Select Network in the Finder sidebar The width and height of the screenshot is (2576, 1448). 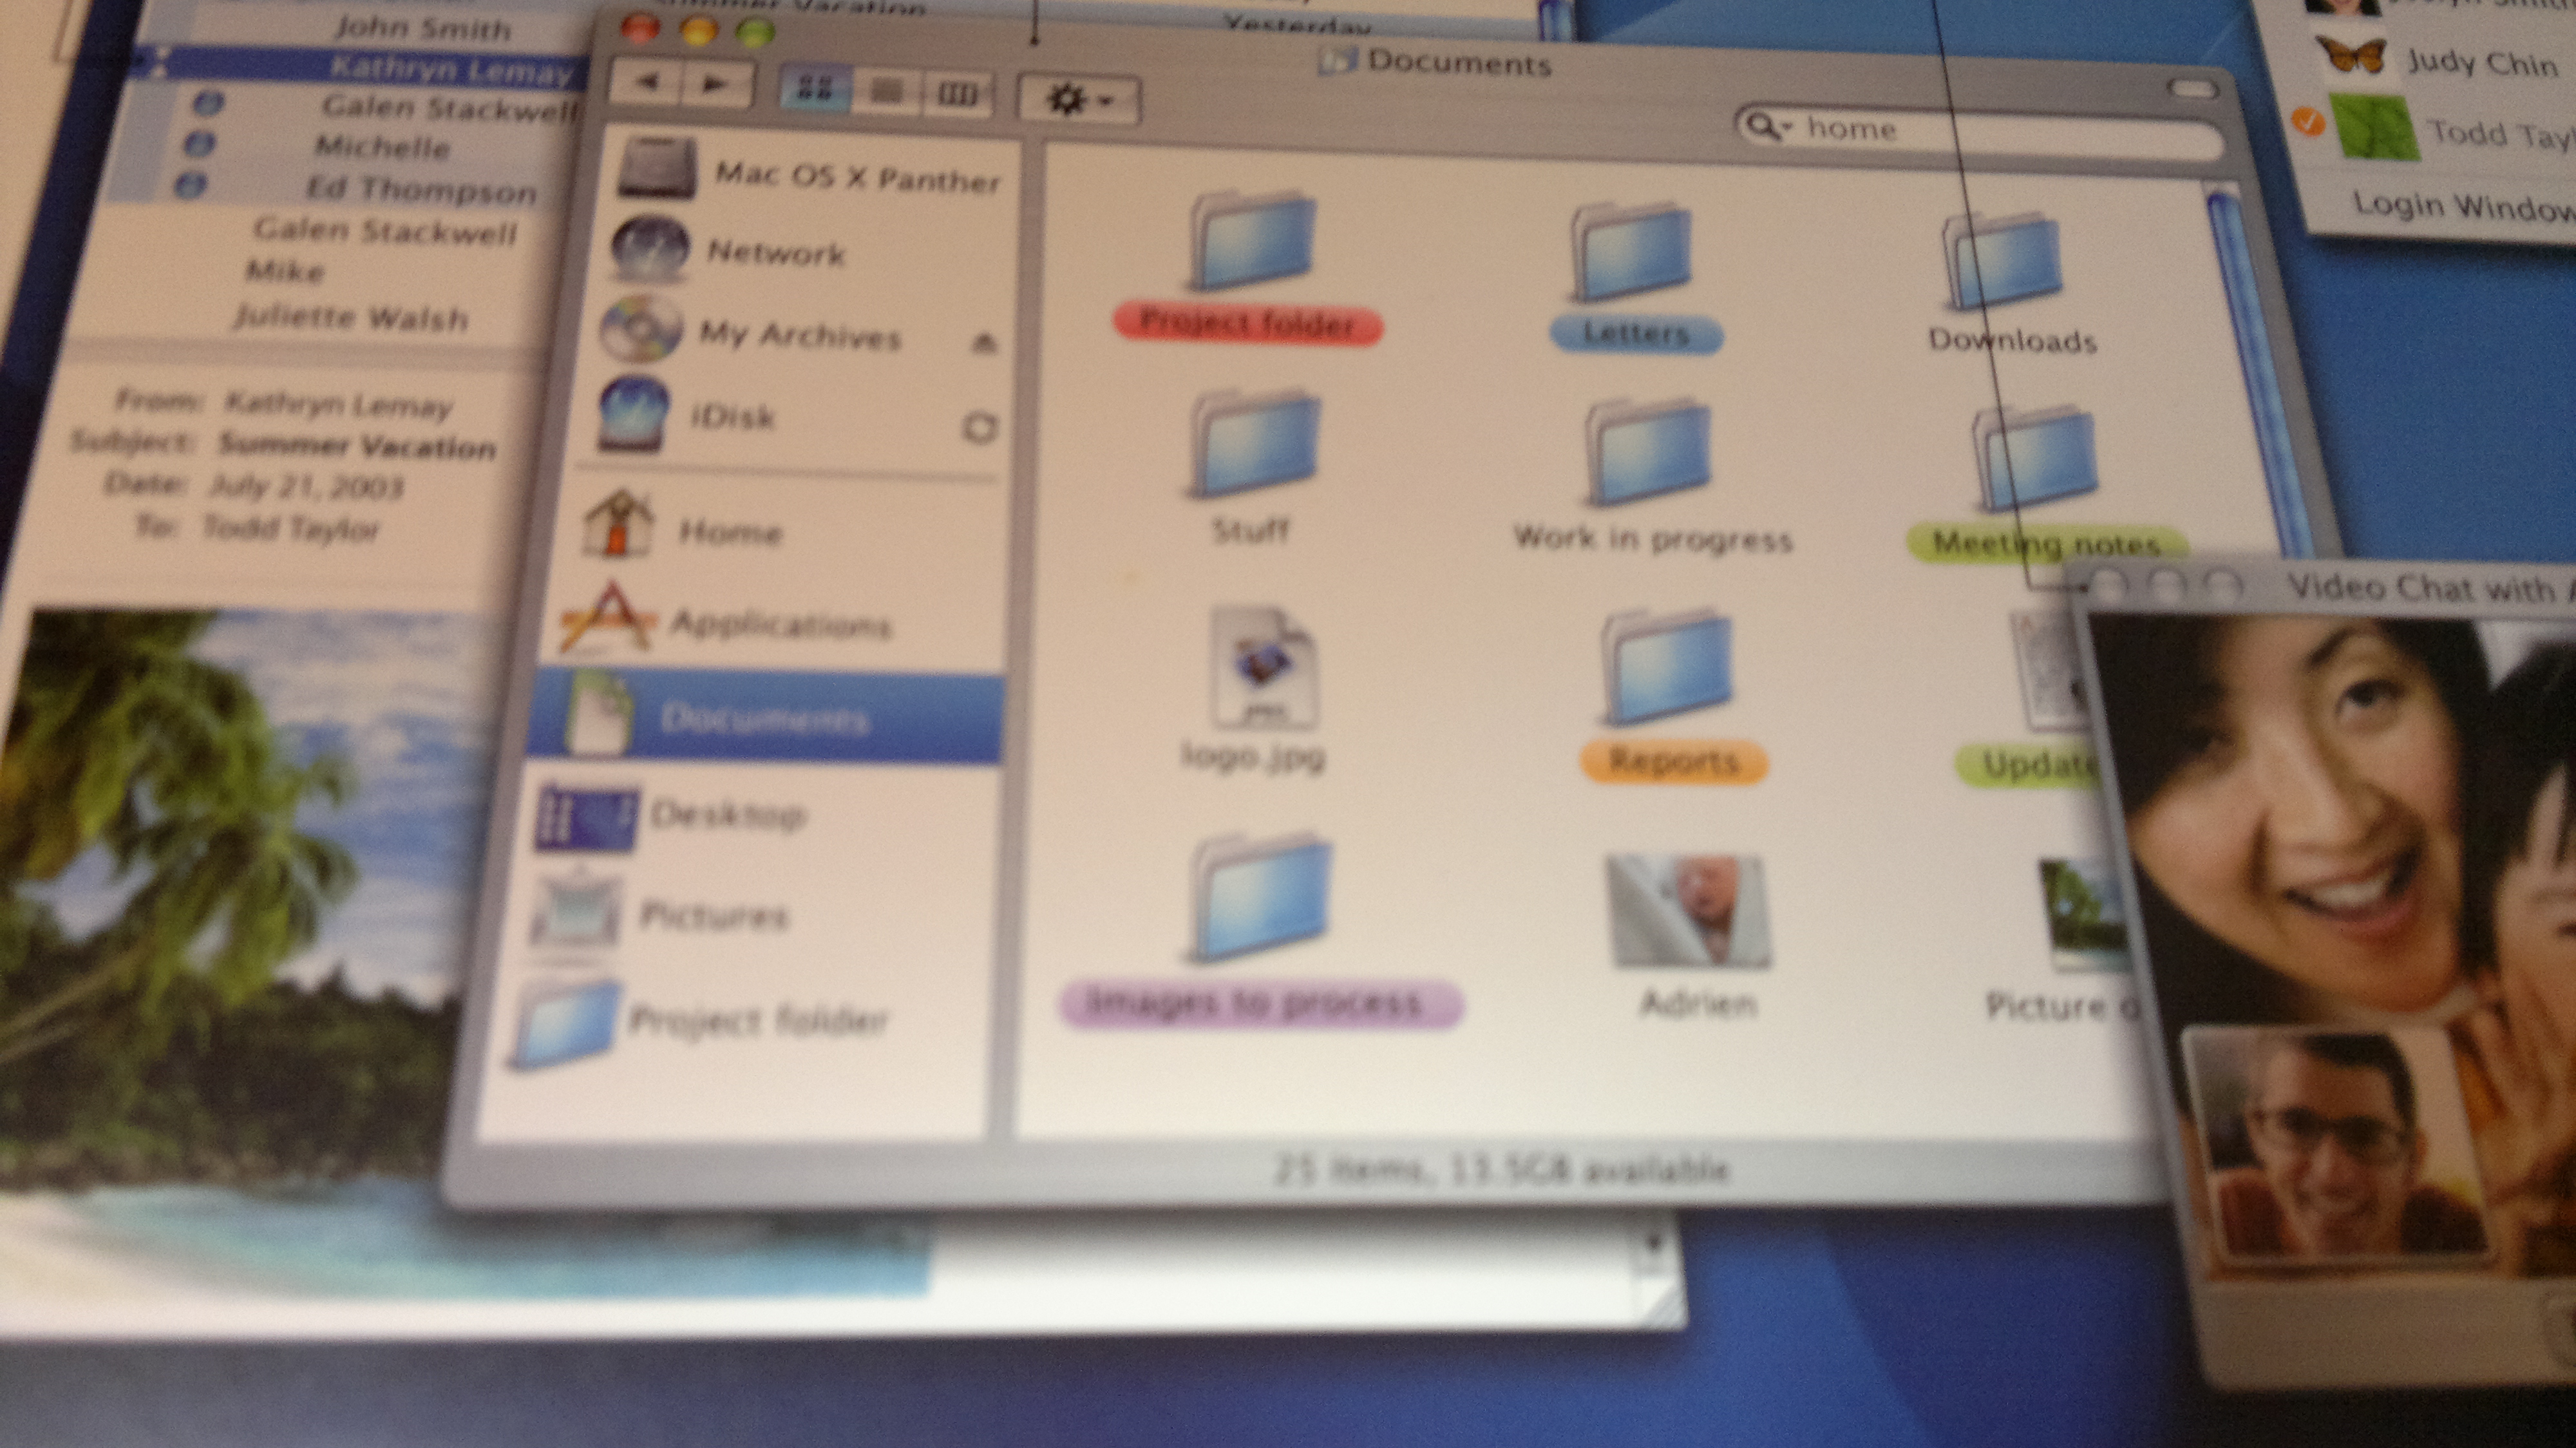[x=775, y=253]
